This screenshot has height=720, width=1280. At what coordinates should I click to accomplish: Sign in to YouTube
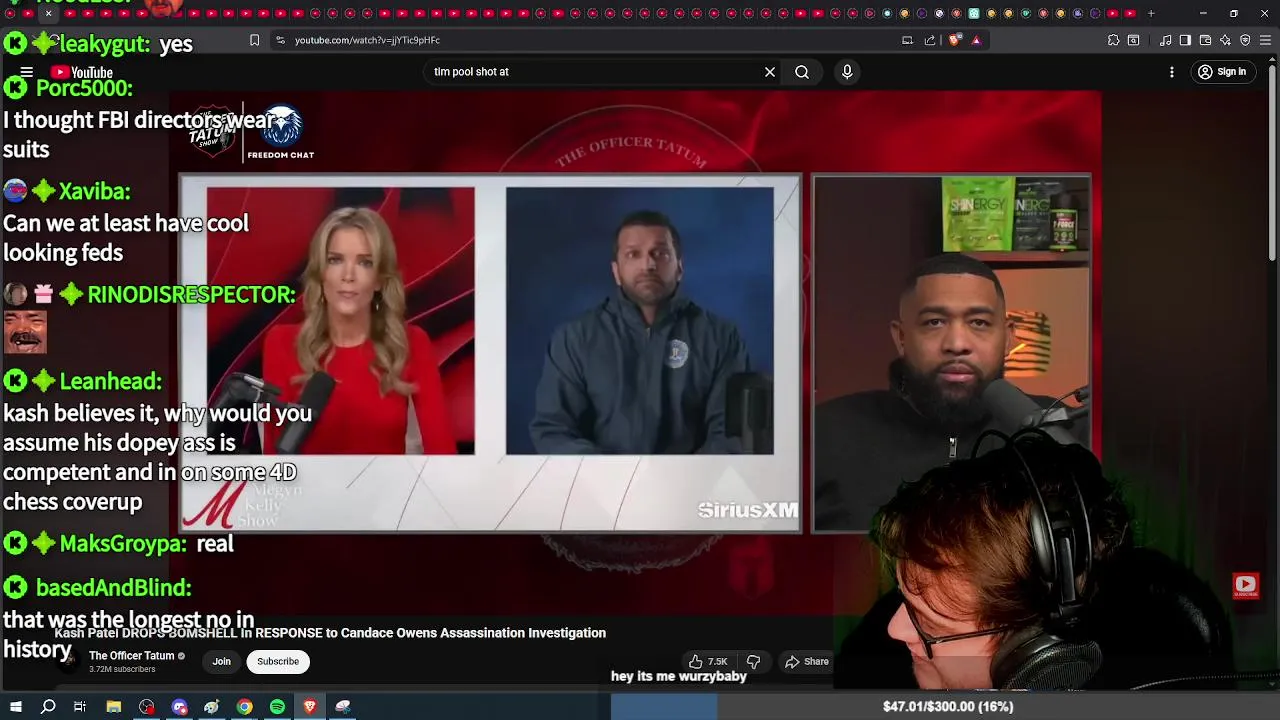pyautogui.click(x=1222, y=72)
